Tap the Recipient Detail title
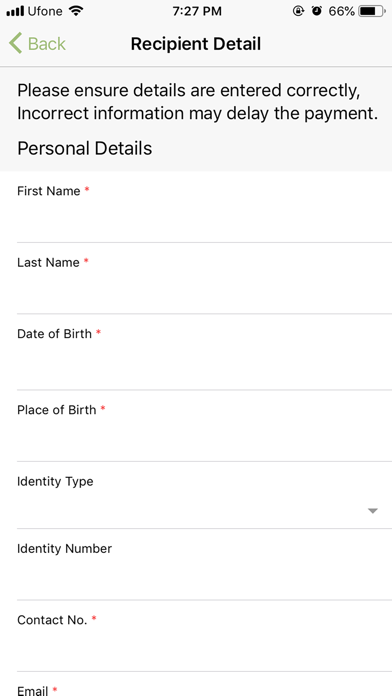Viewport: 392px width, 696px height. (x=196, y=44)
